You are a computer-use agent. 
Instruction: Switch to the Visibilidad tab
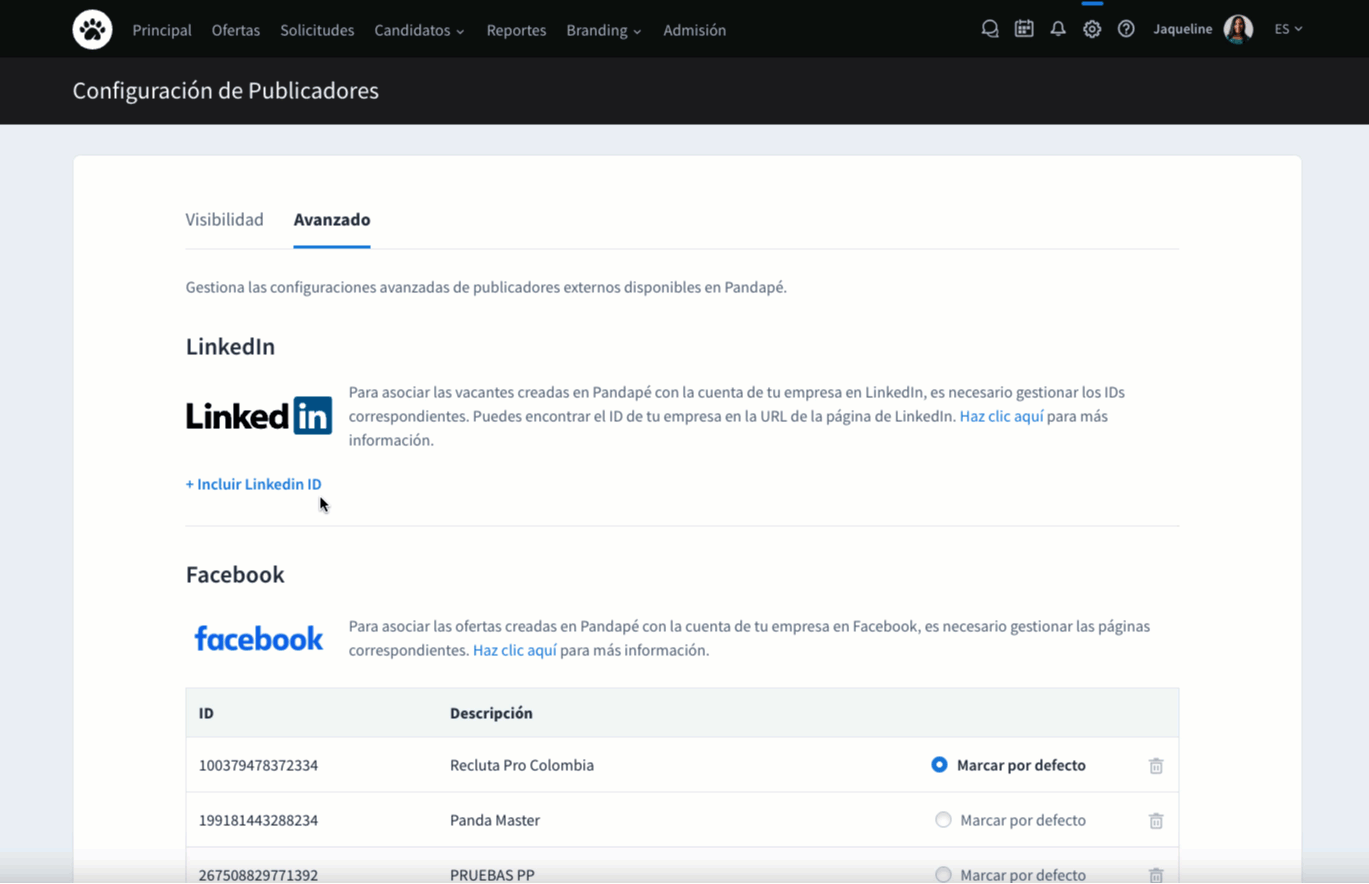click(x=224, y=220)
